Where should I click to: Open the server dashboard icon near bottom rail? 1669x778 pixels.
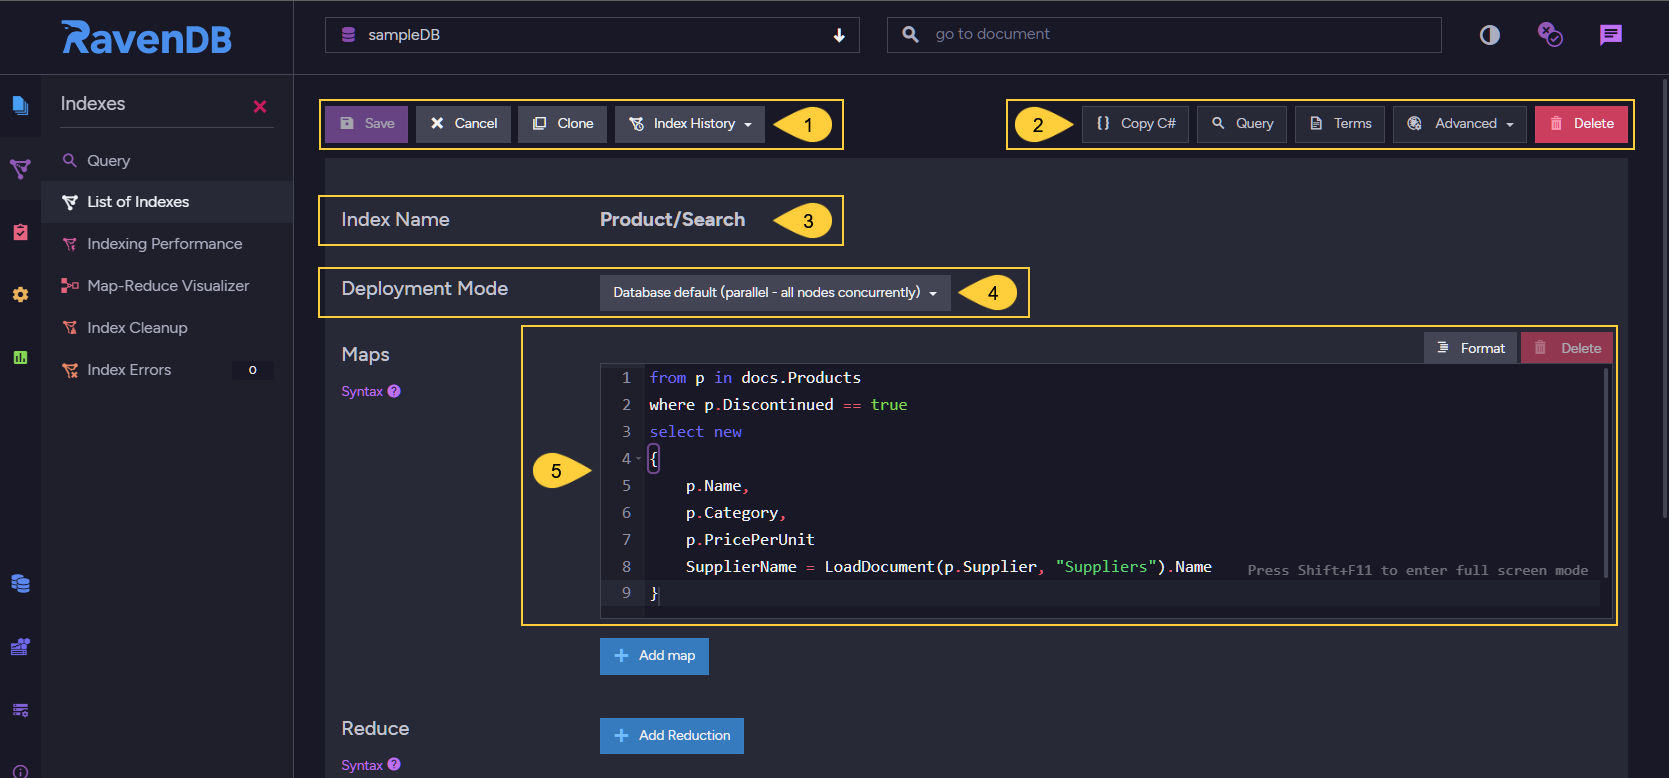[x=20, y=710]
